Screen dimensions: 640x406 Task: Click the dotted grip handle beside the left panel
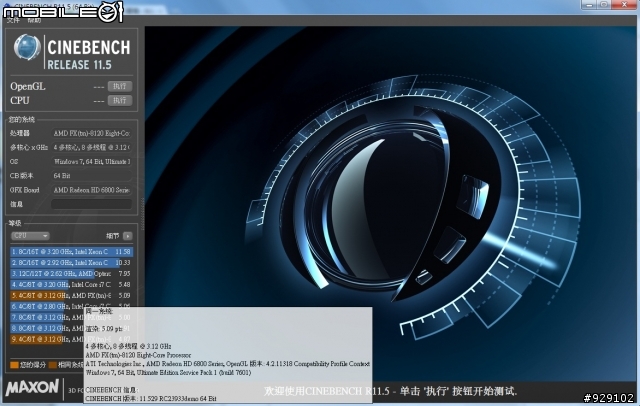142,213
